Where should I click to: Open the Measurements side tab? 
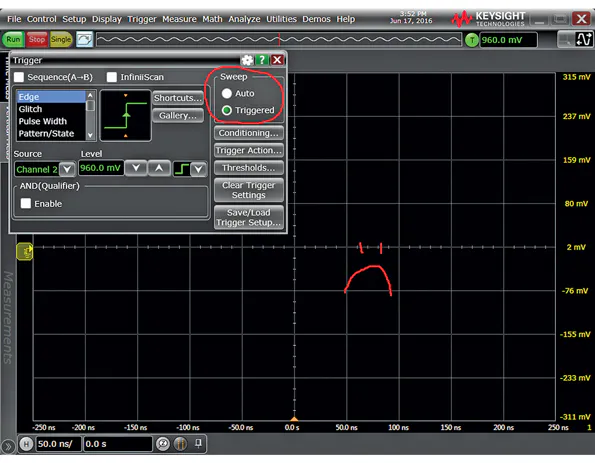[x=8, y=317]
